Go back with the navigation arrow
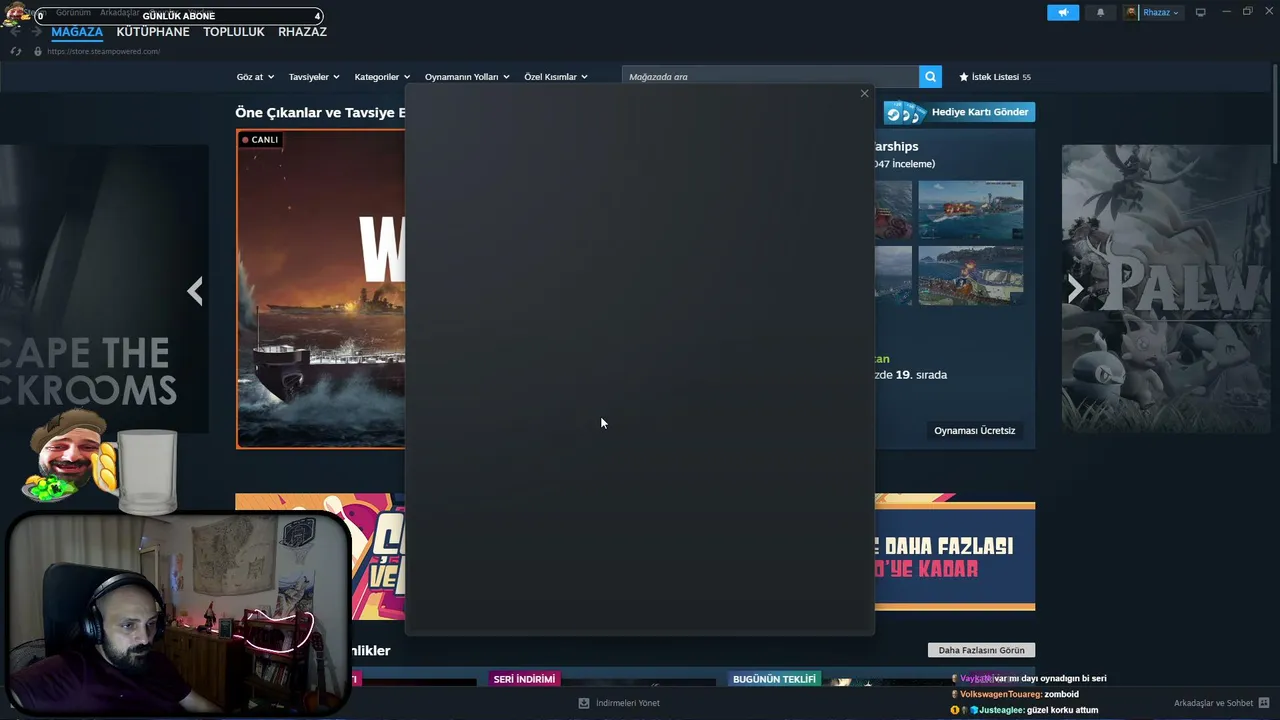The width and height of the screenshot is (1280, 720). [15, 32]
